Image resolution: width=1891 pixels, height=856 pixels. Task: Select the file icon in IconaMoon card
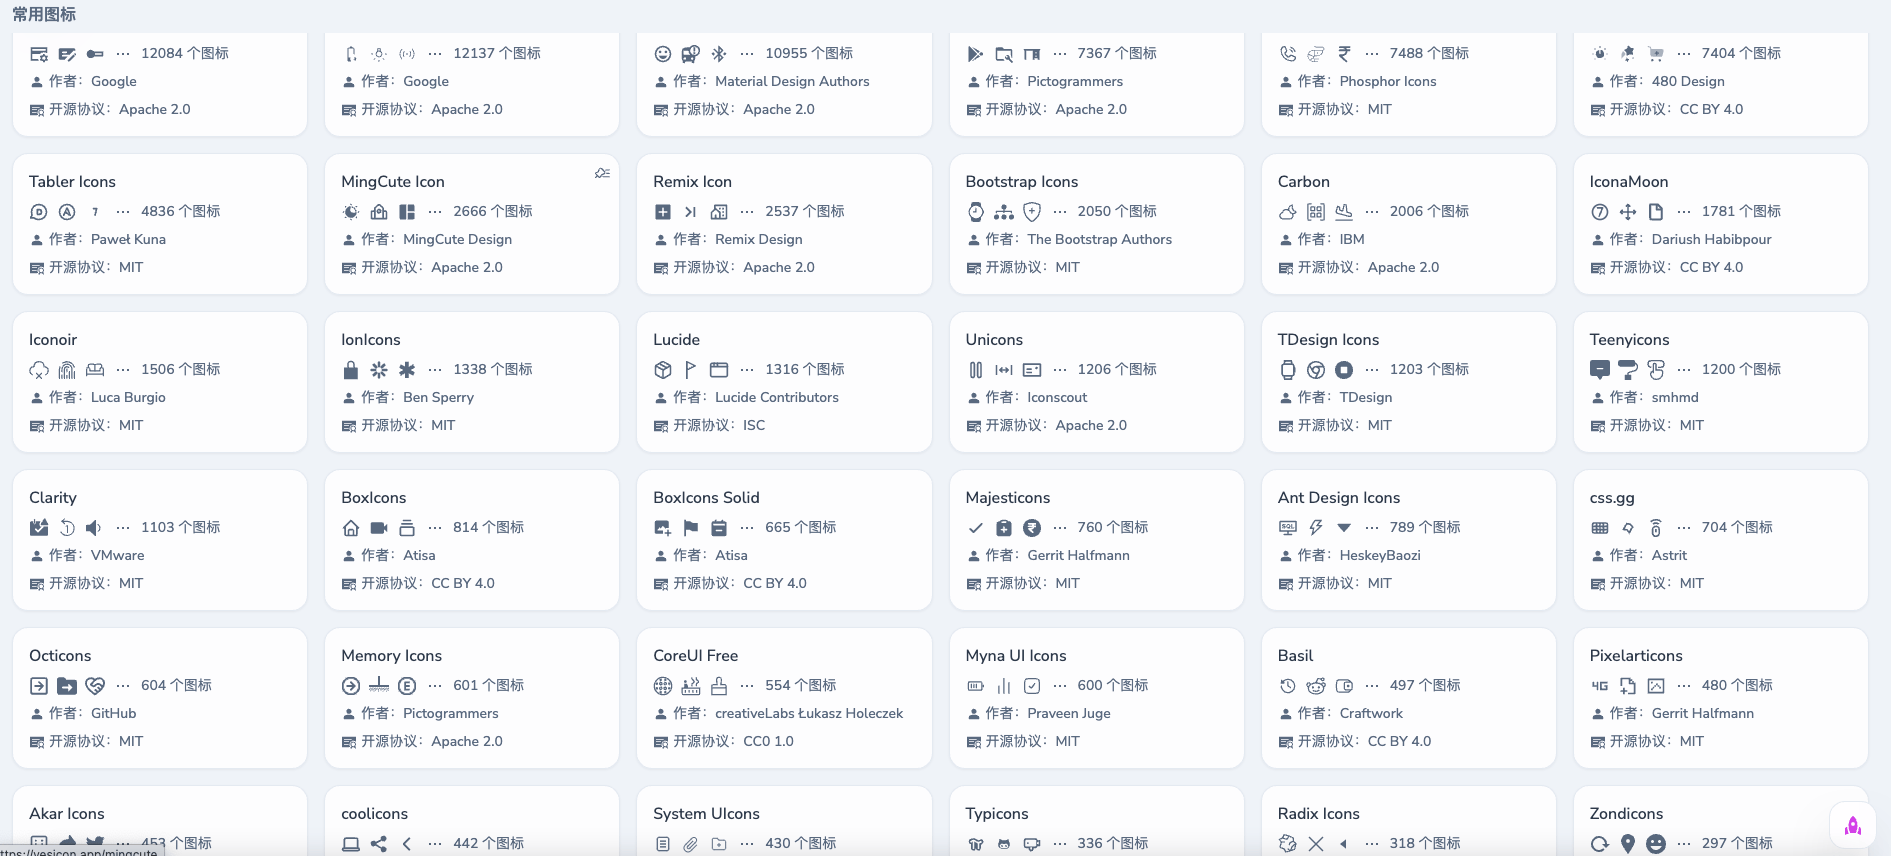tap(1656, 212)
